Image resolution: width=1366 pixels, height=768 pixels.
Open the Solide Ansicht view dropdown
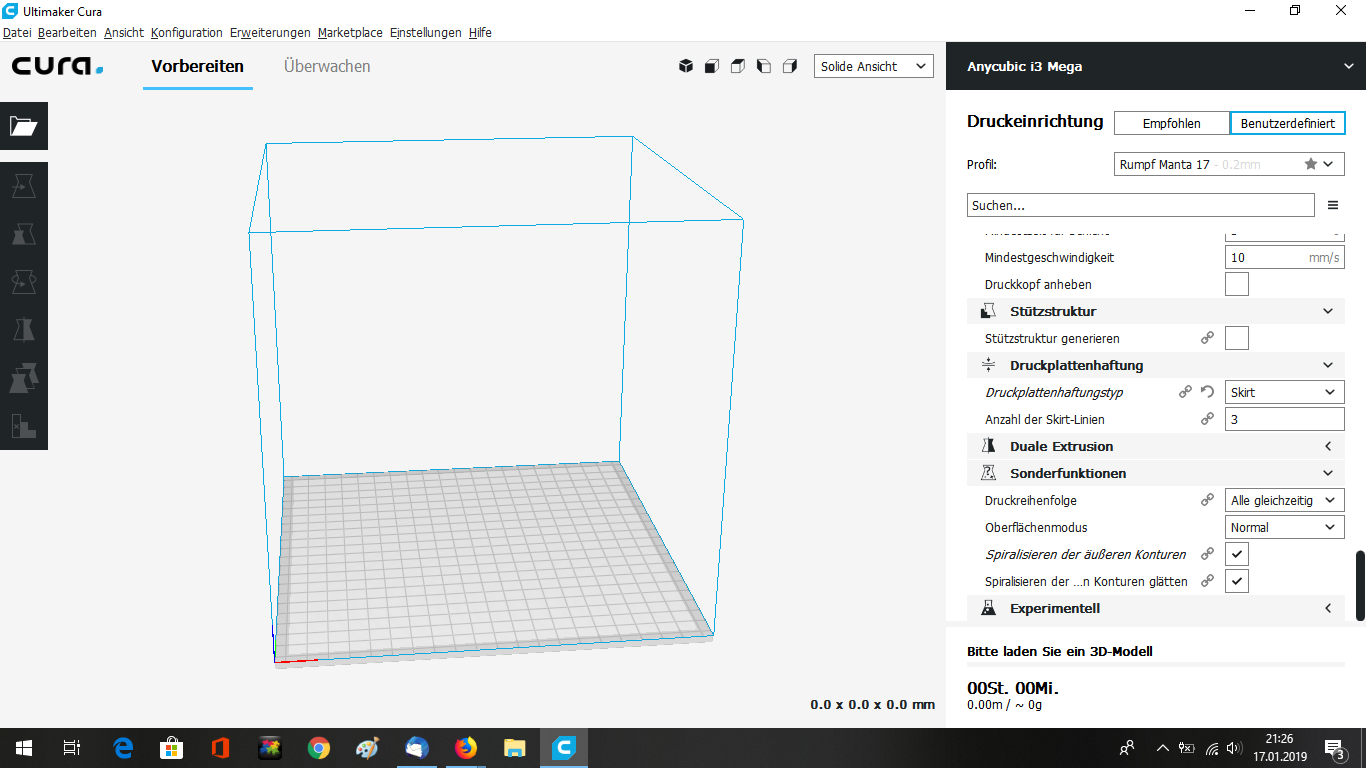[873, 66]
